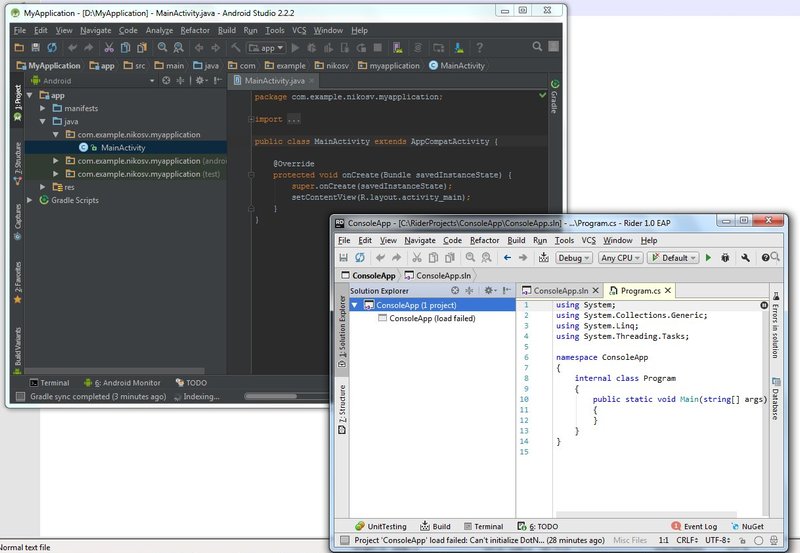Open the Any CPU platform dropdown in Rider

[x=620, y=258]
